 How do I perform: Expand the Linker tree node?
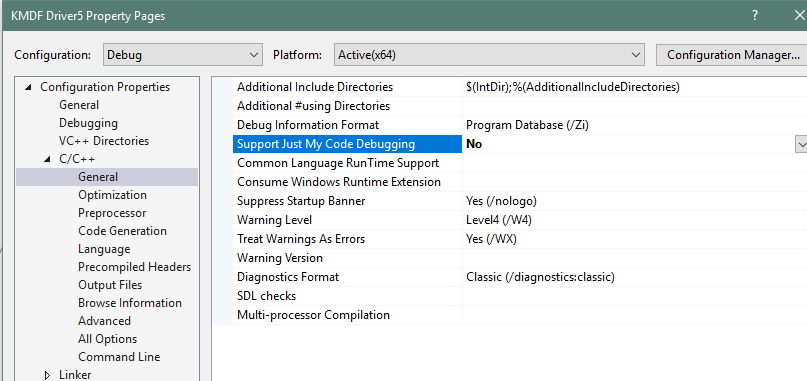(48, 375)
